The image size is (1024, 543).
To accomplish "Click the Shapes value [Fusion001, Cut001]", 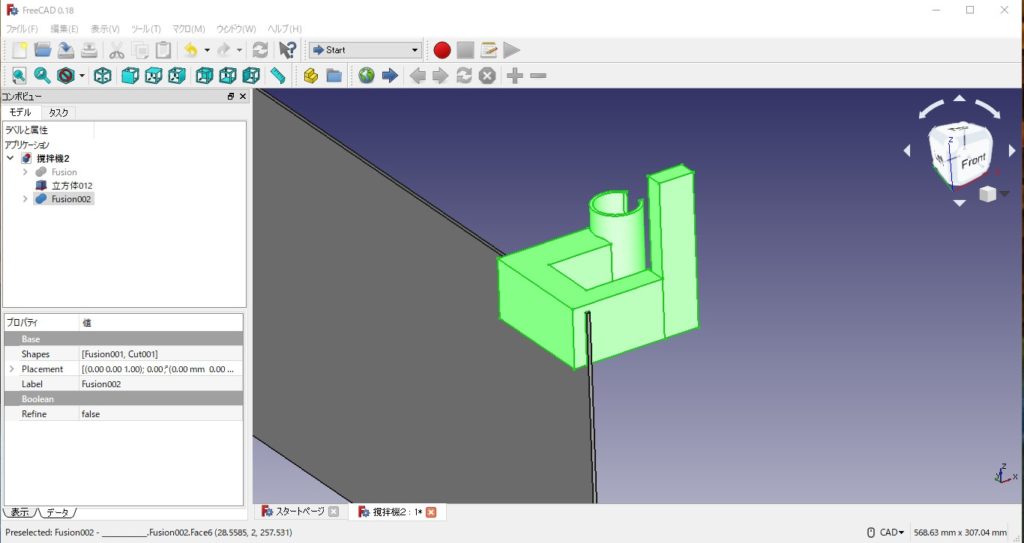I will 160,354.
